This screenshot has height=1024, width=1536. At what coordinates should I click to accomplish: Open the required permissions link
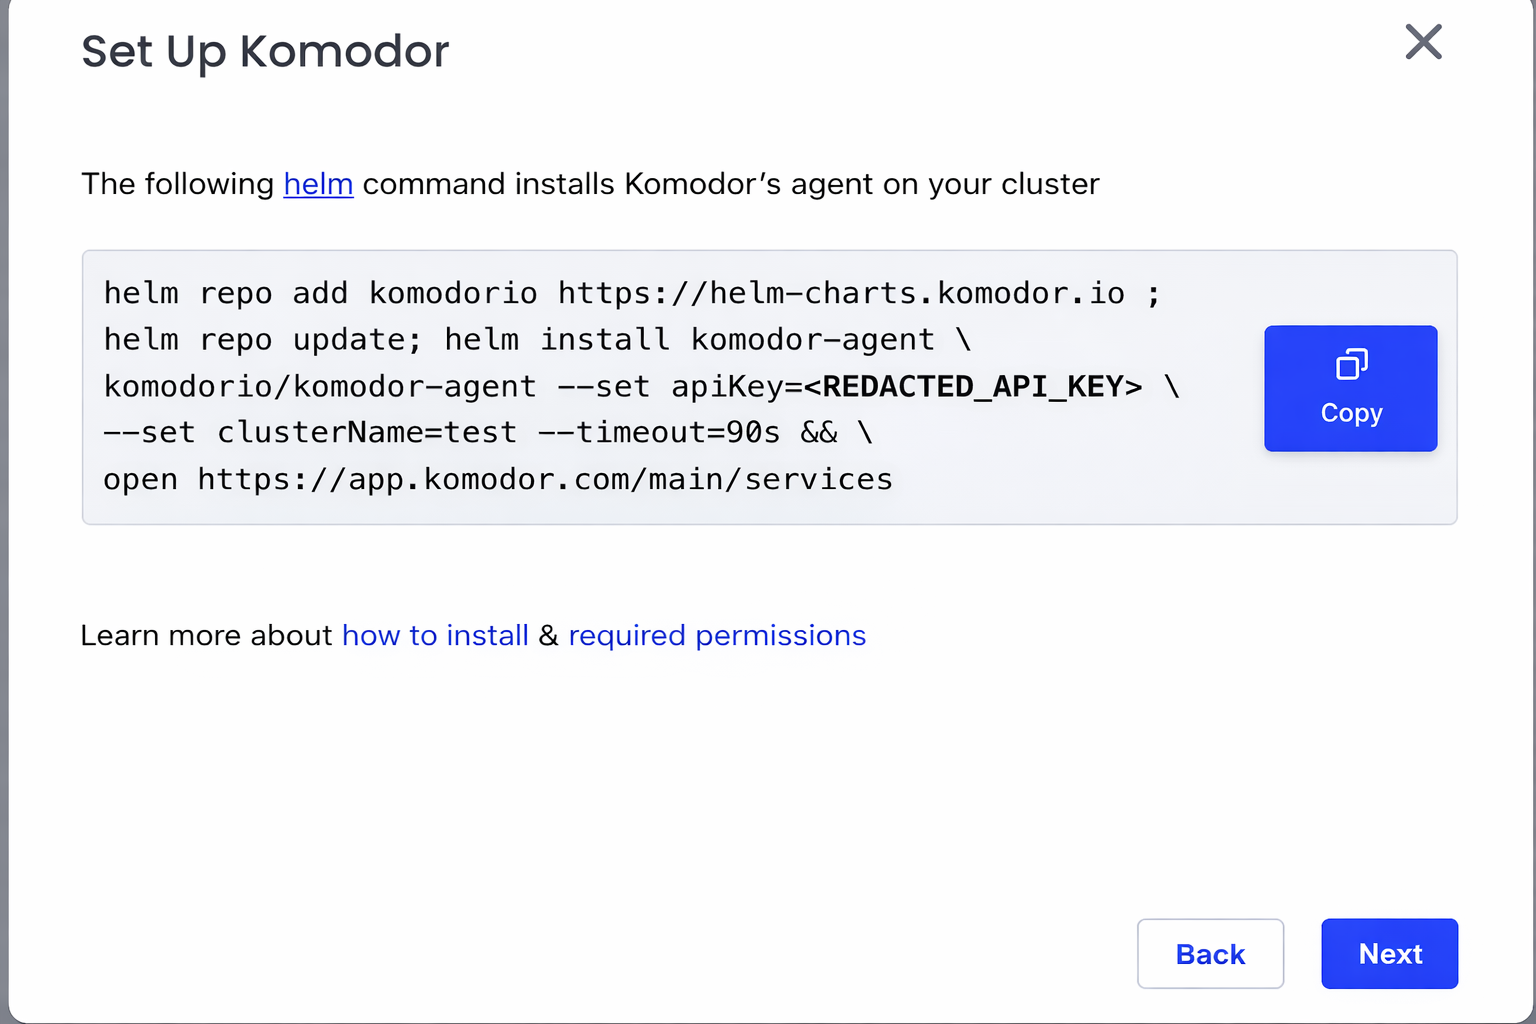[717, 636]
